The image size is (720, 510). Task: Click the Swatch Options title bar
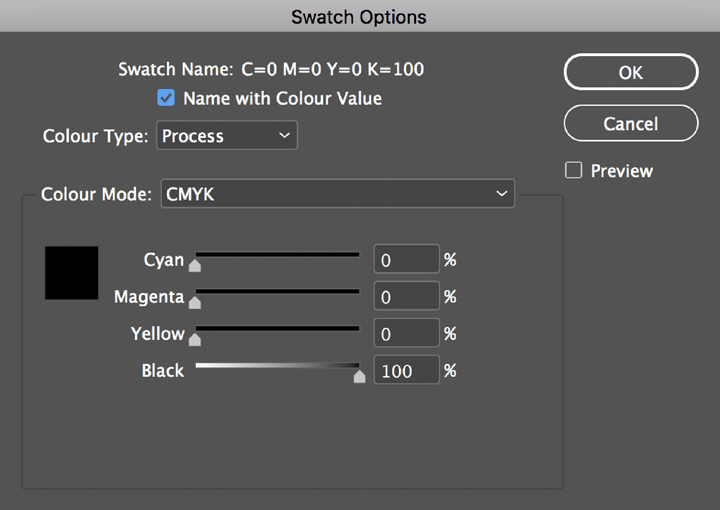pos(359,17)
